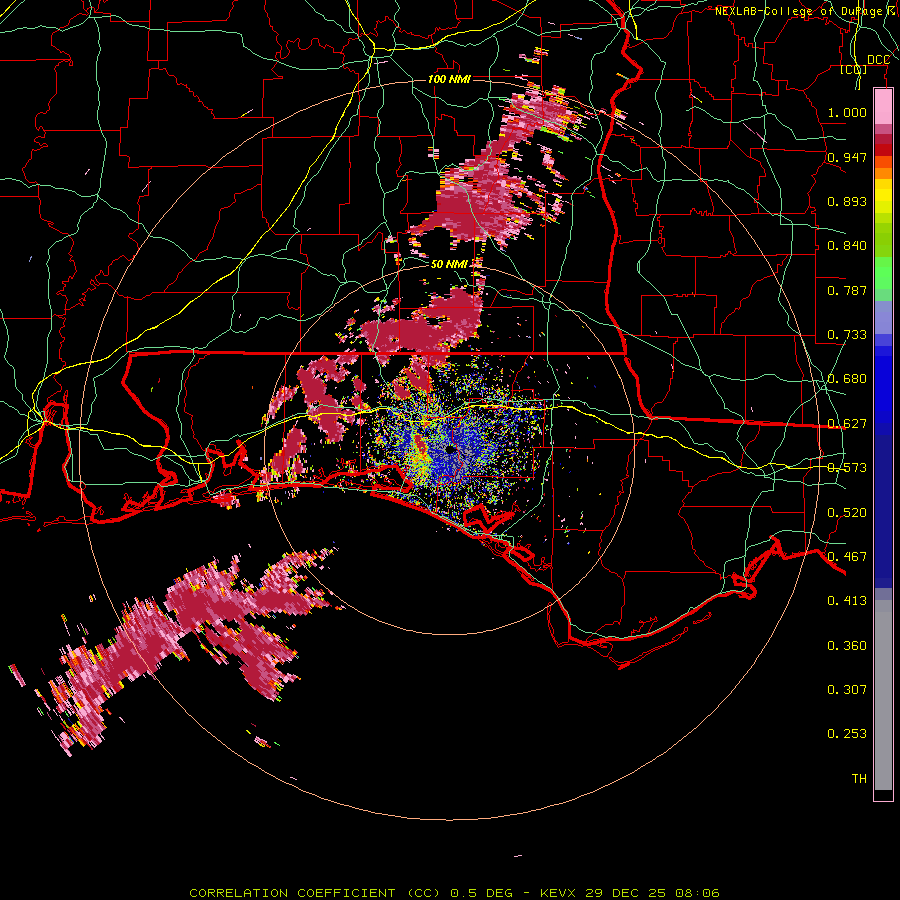Click the TH threshold label on scale
900x900 pixels.
pos(859,779)
